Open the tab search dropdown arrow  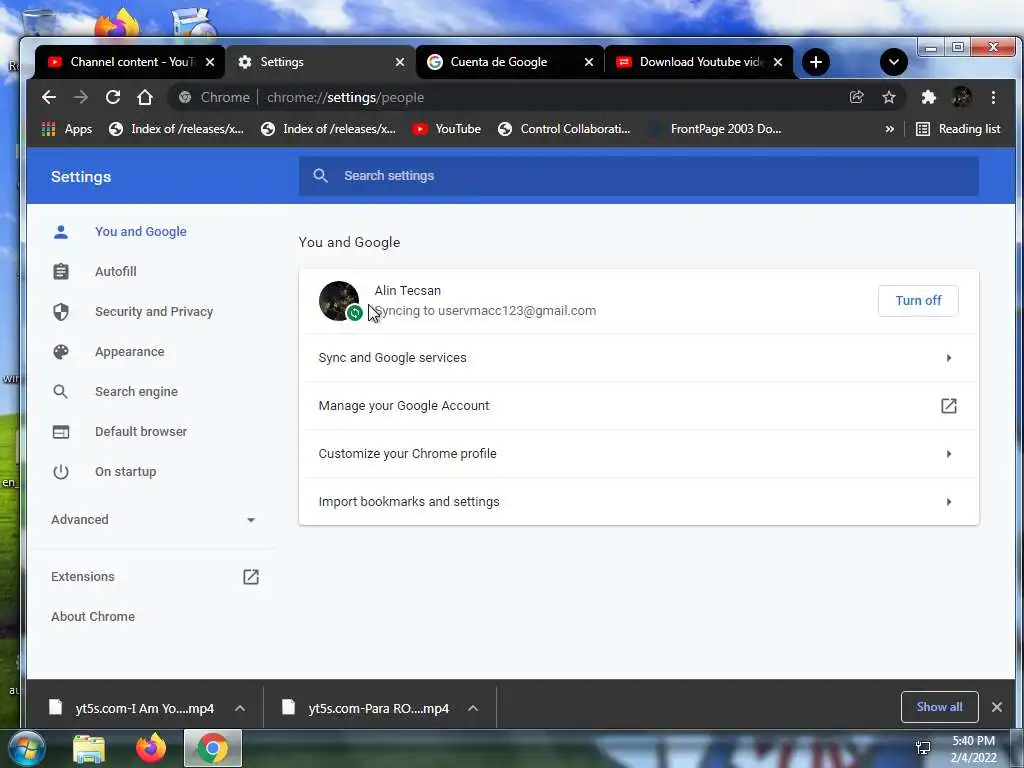[893, 62]
